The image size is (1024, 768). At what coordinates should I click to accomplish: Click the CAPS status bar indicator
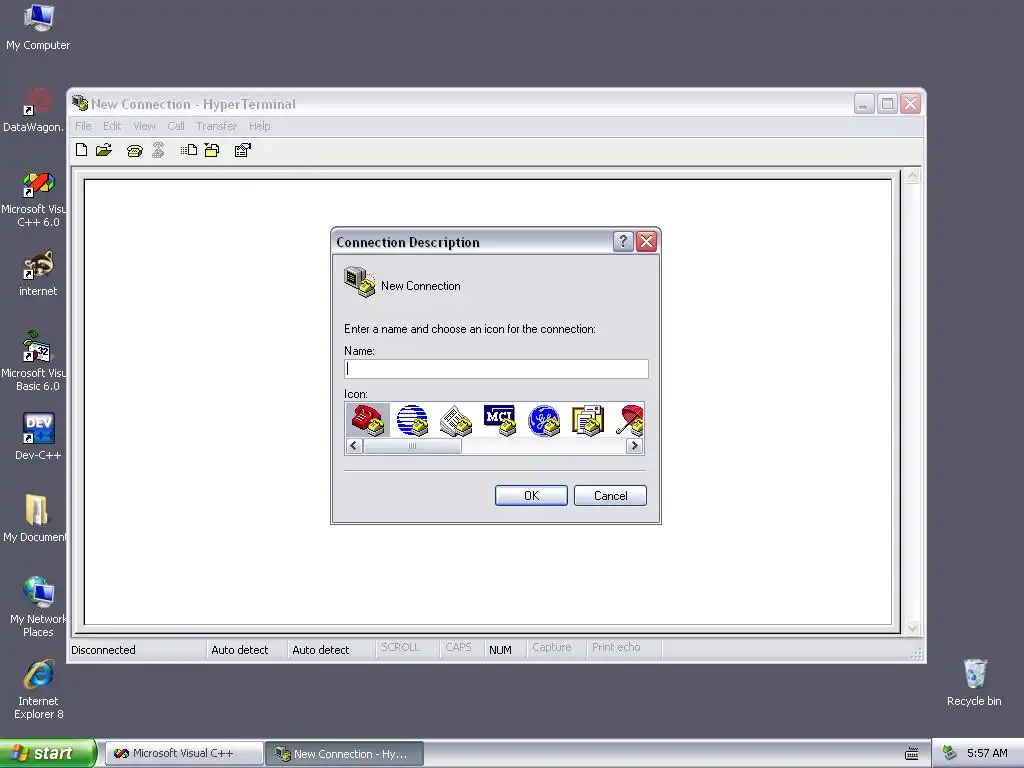click(458, 647)
